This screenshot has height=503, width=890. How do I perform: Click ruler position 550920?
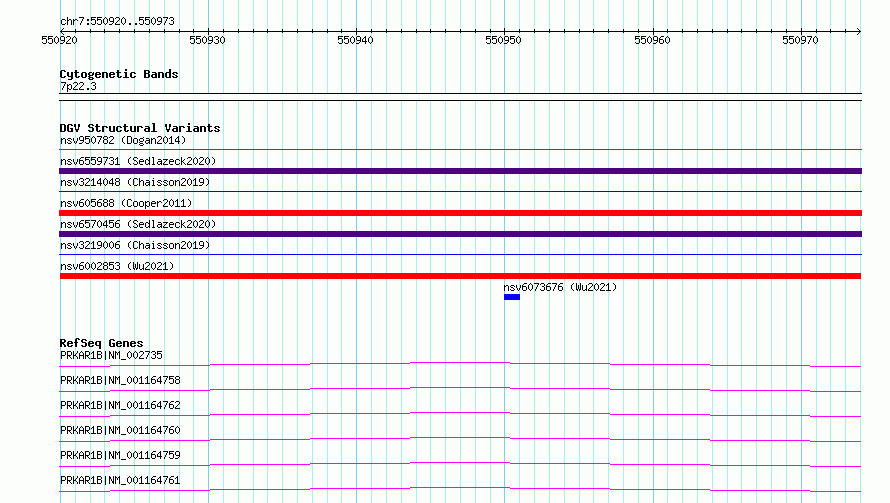click(60, 40)
